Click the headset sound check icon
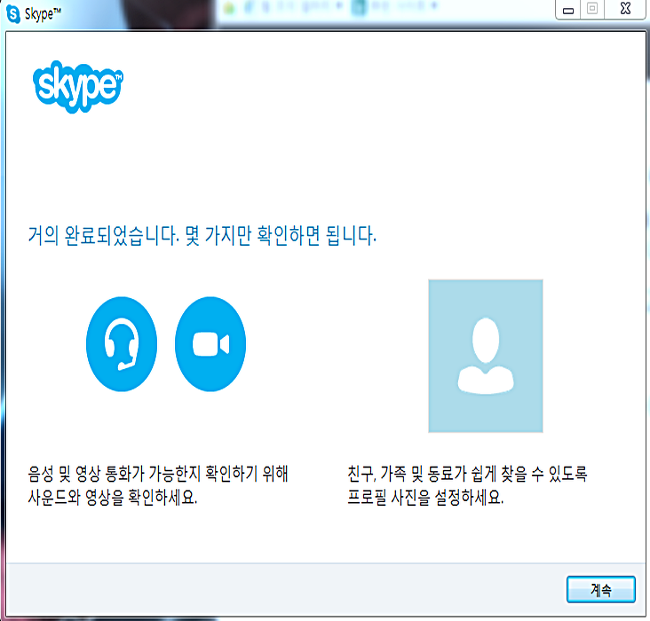Viewport: 650px width, 621px height. (121, 344)
